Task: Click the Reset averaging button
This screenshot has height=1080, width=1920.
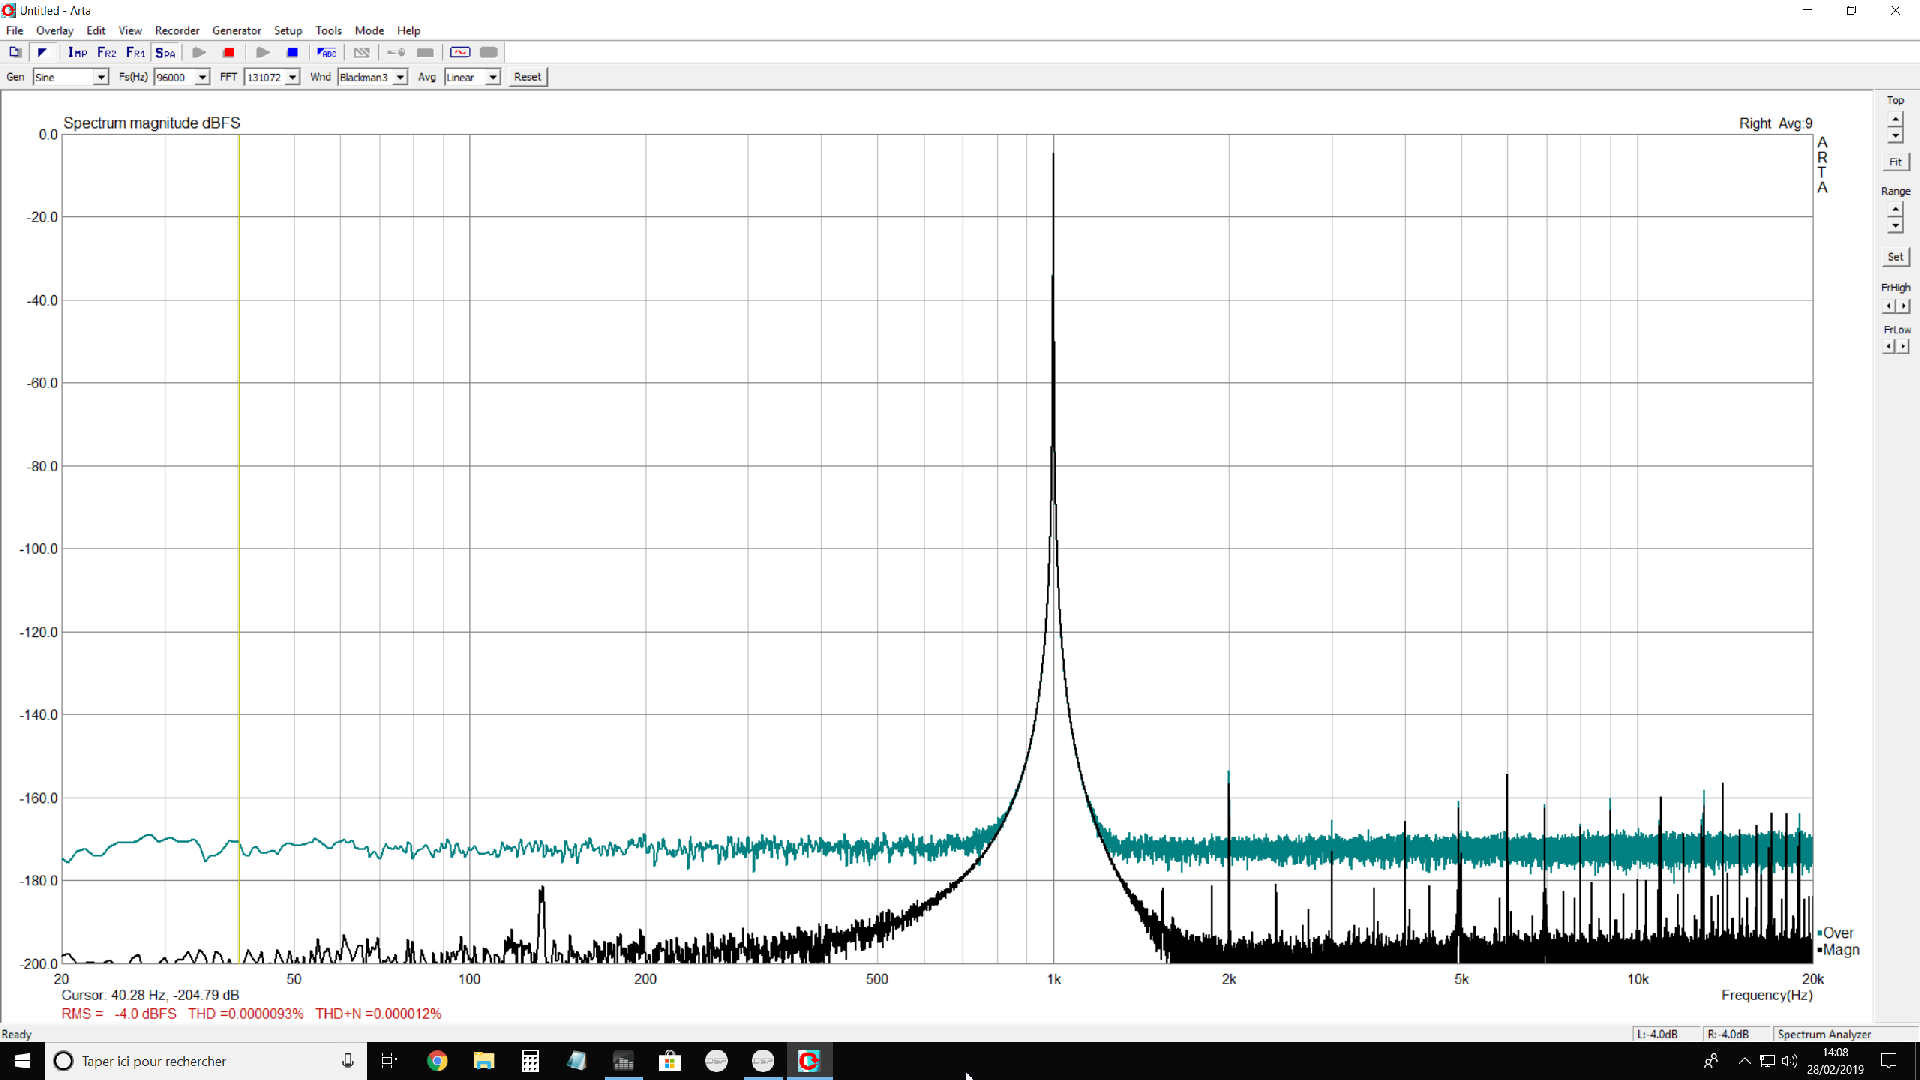Action: point(527,77)
